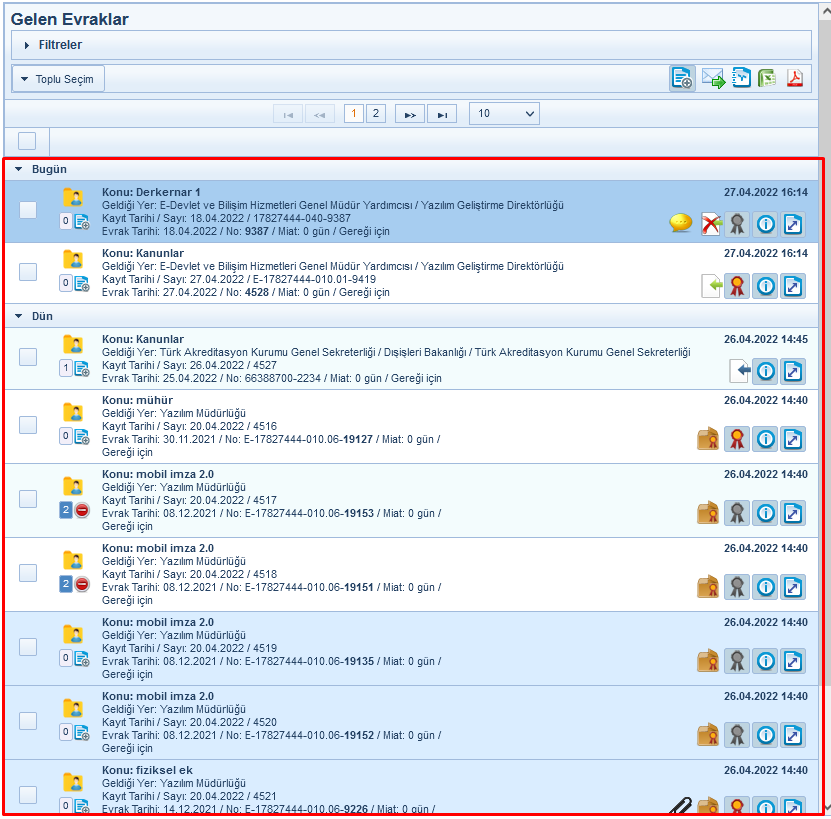The height and width of the screenshot is (819, 831).
Task: Export the document list to PDF
Action: [x=795, y=79]
